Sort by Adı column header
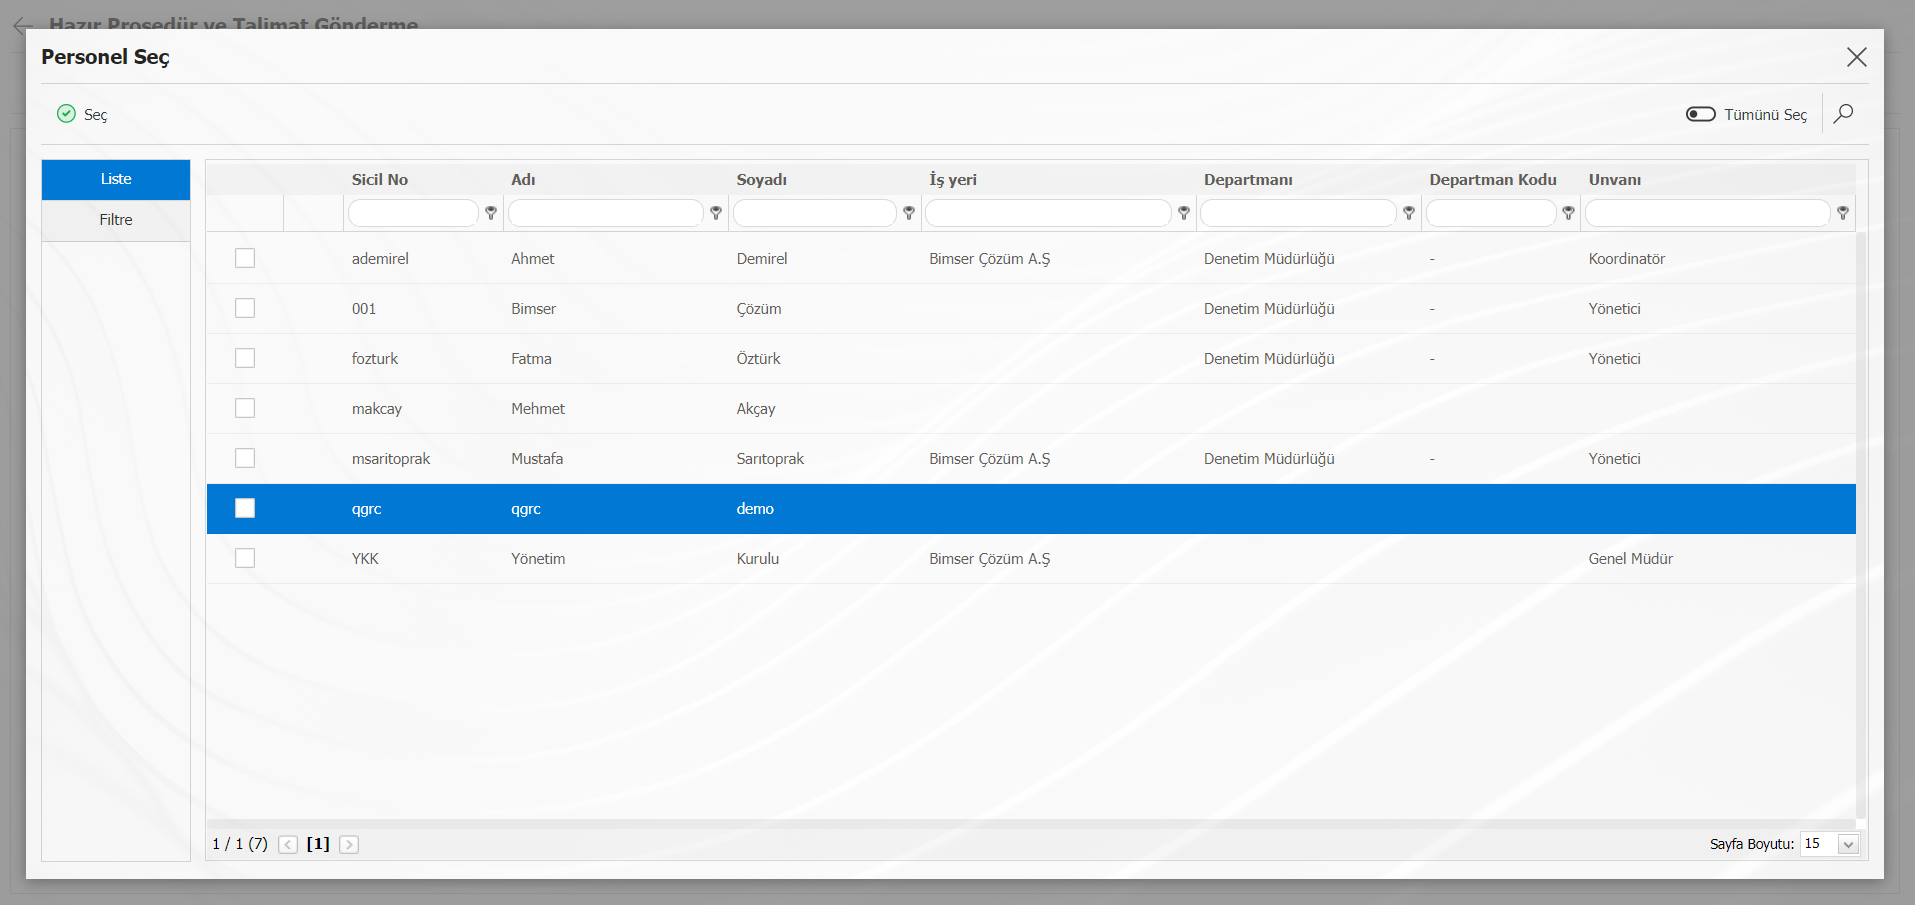The image size is (1915, 905). 523,180
